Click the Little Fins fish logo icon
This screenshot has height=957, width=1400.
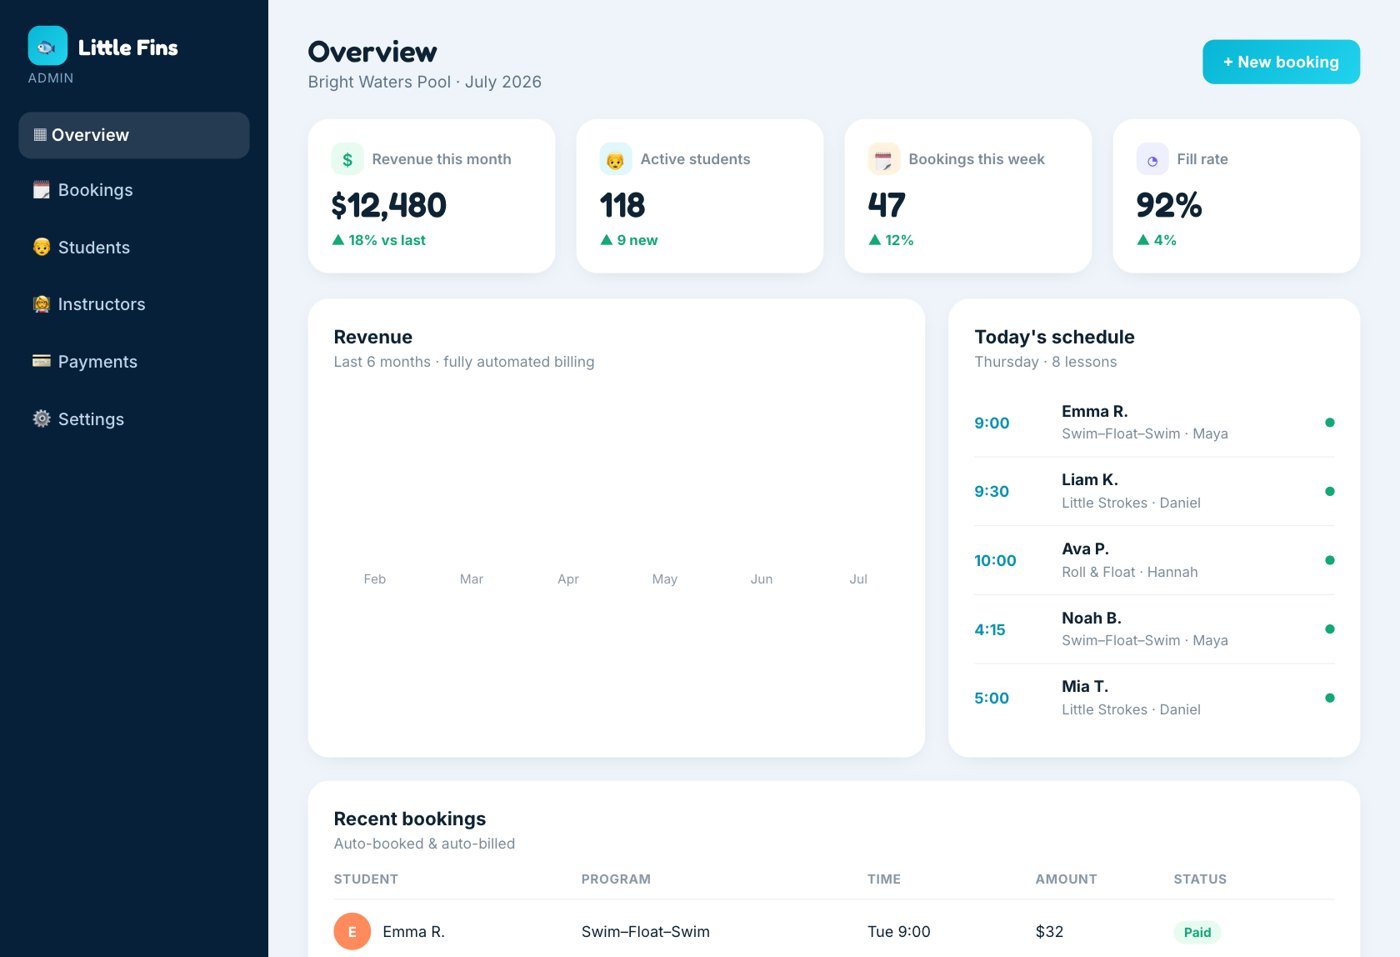[x=47, y=46]
